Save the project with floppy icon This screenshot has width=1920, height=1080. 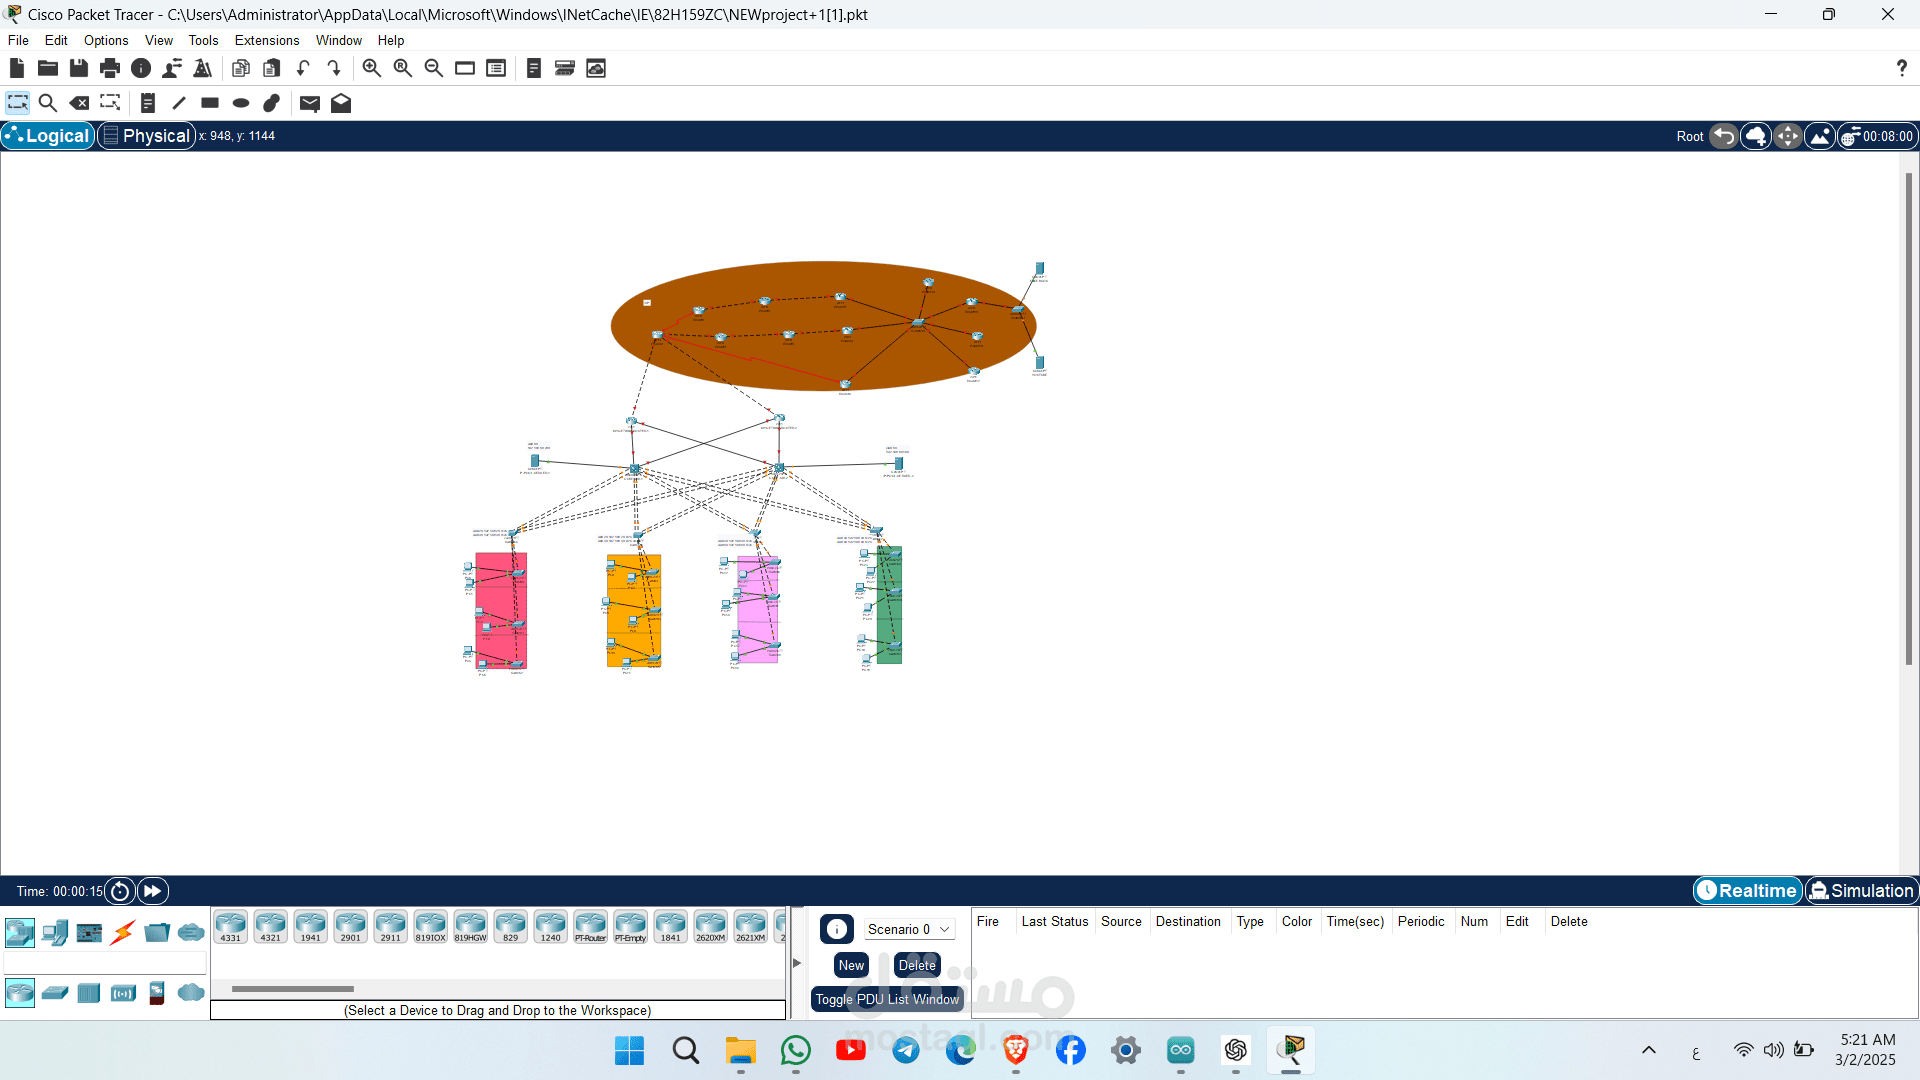click(79, 68)
